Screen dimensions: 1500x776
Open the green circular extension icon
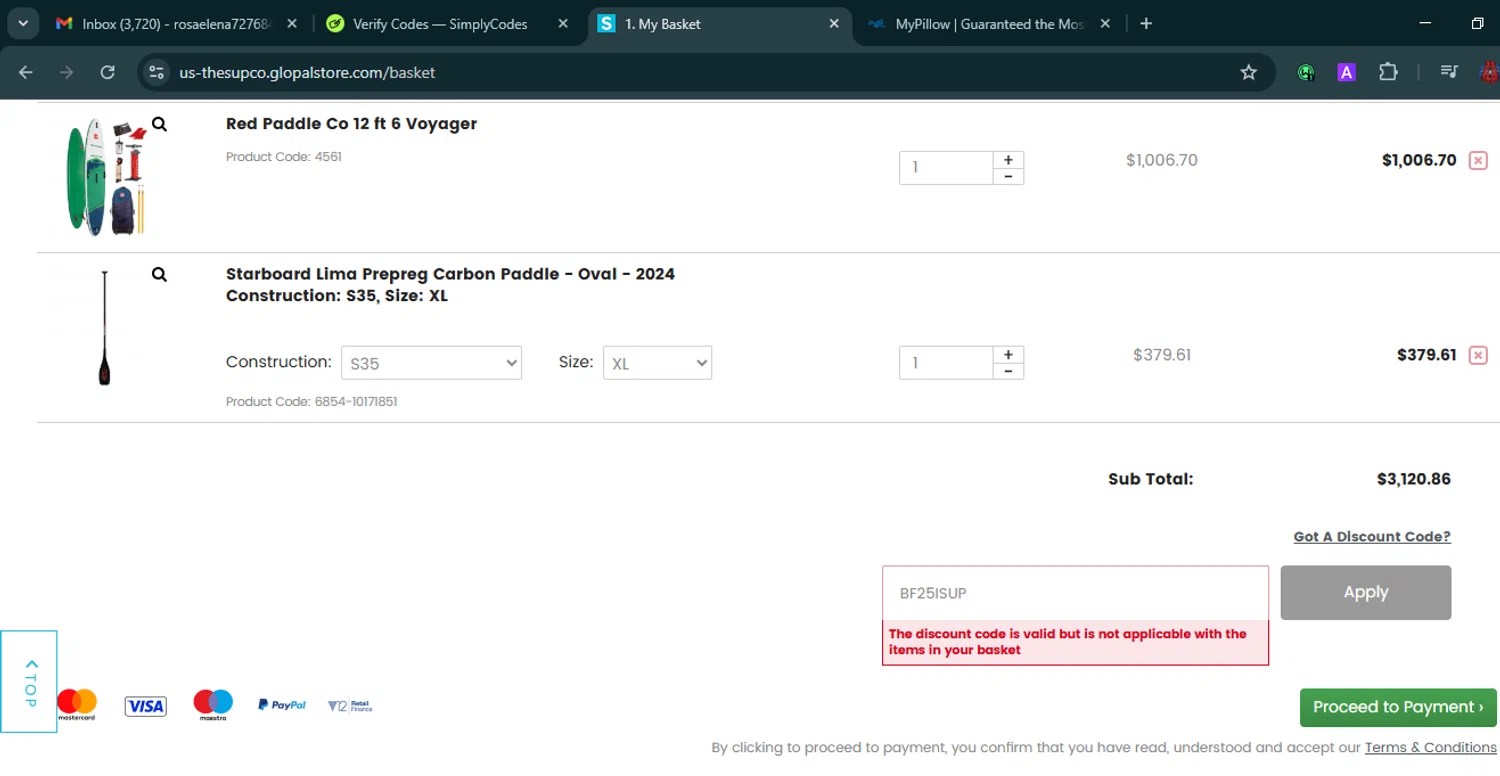coord(1306,72)
